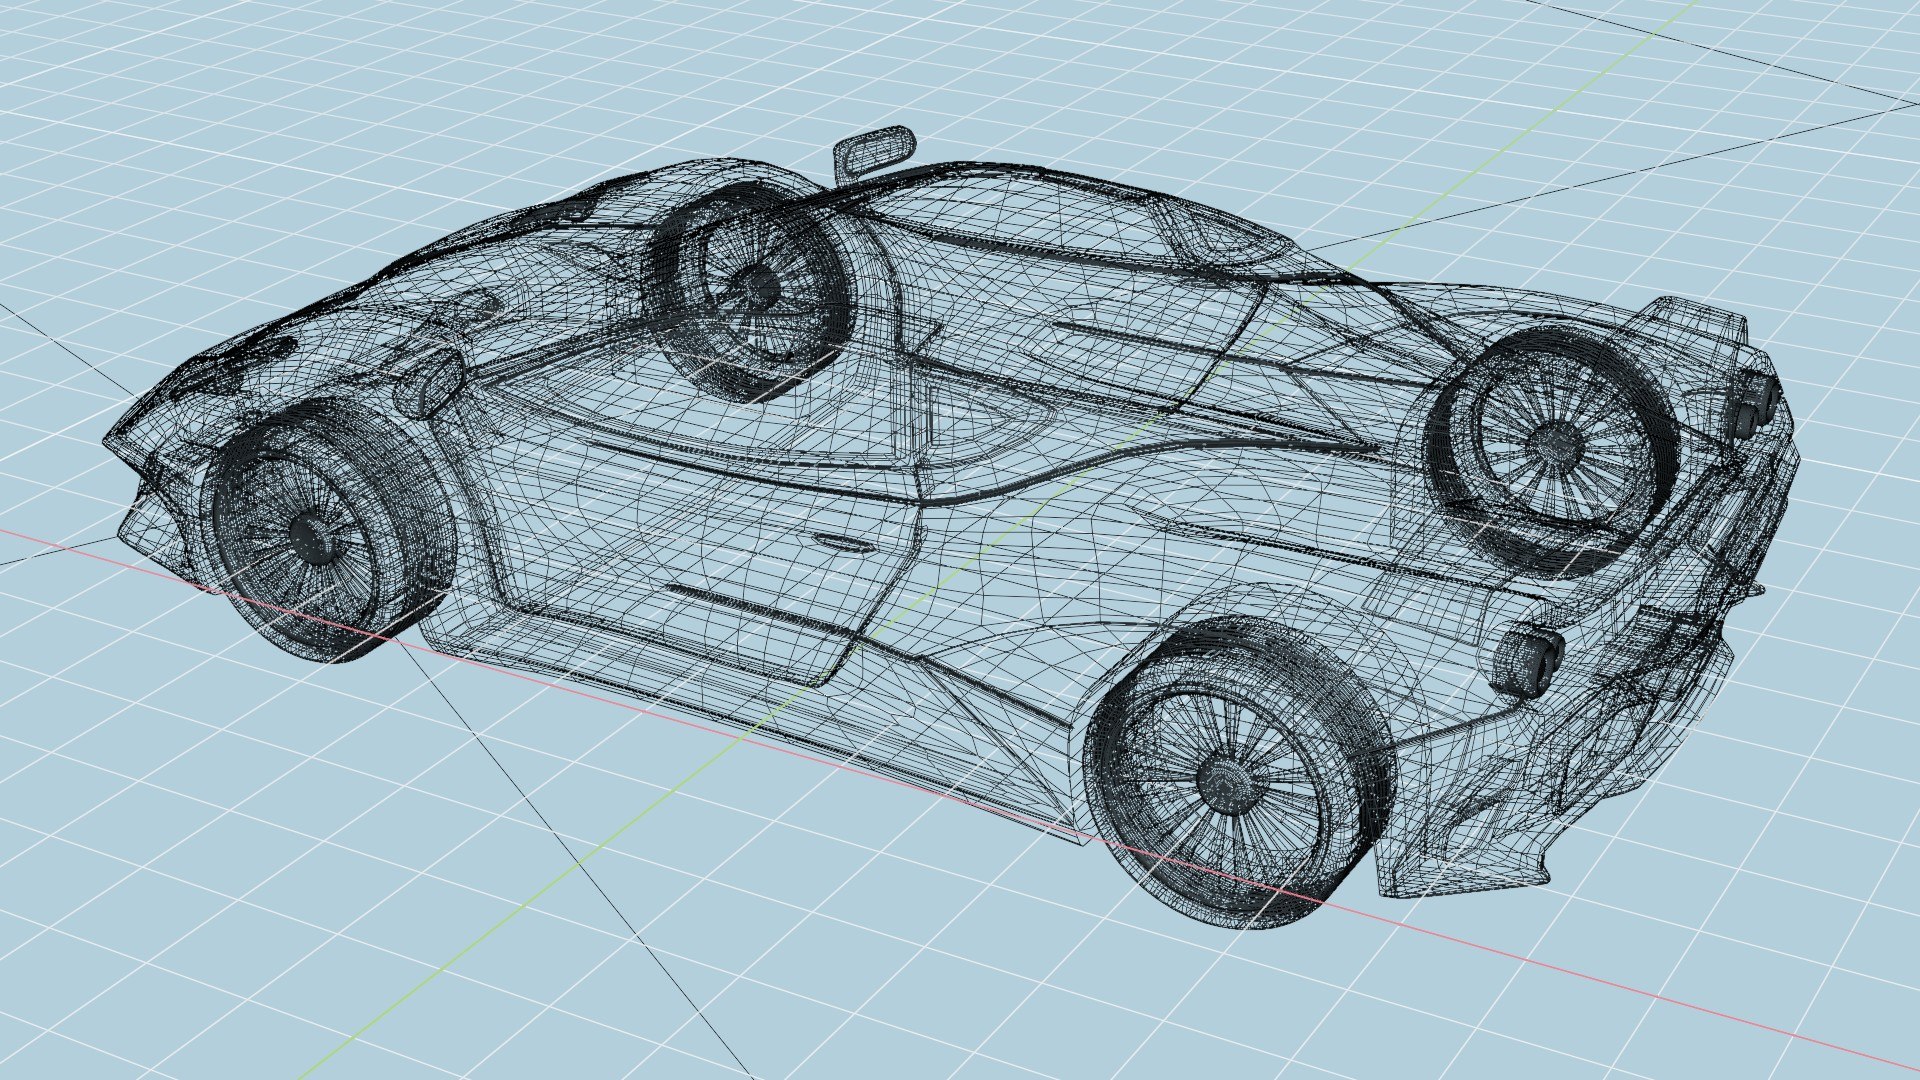Select the near-side wing mirror by the front fender
Image resolution: width=1920 pixels, height=1080 pixels.
(x=430, y=382)
